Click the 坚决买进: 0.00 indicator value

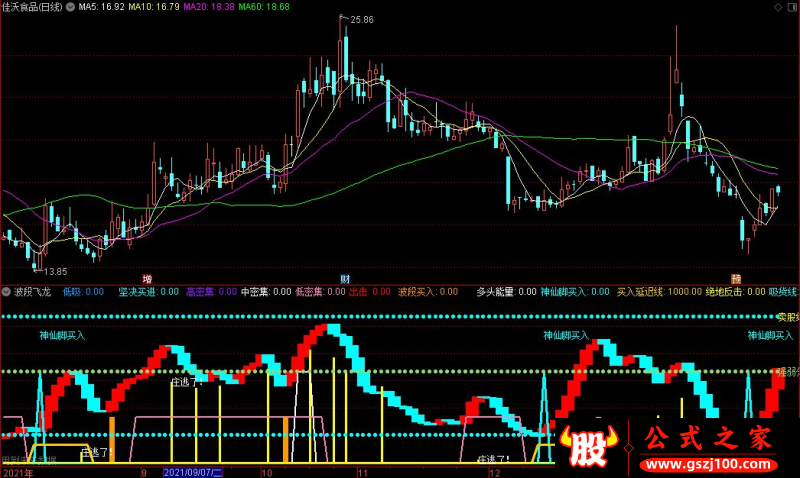(148, 292)
